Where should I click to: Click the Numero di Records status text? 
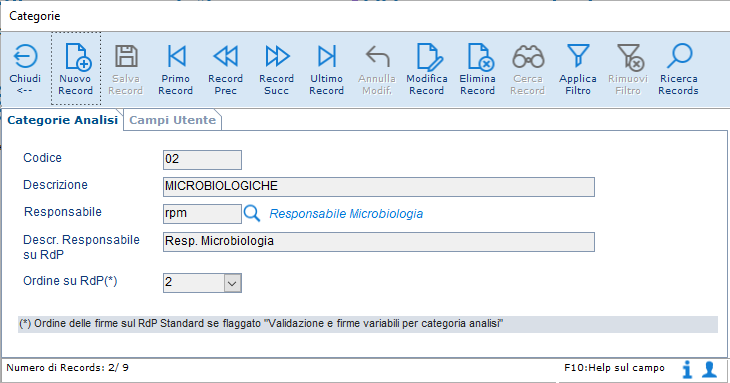(x=68, y=368)
